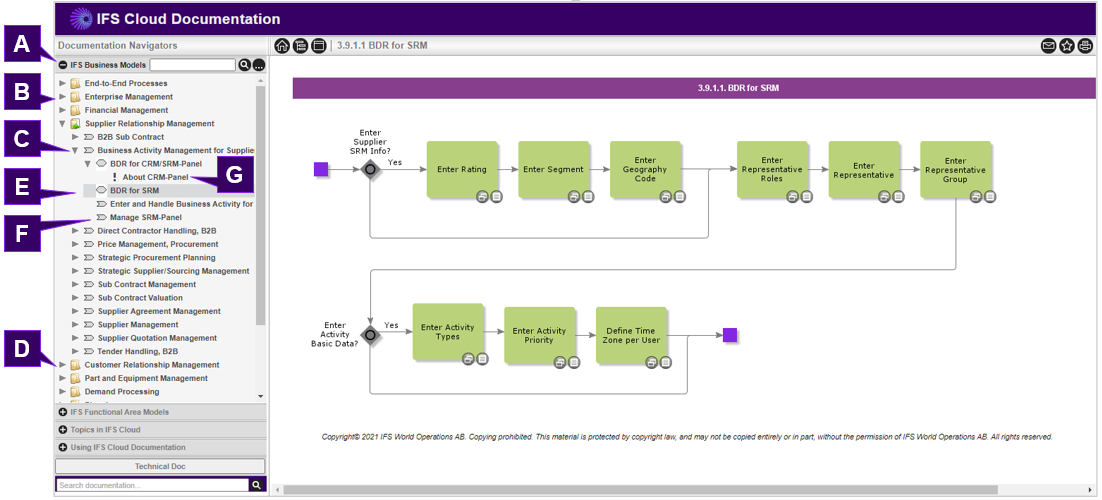Click the Financial Management folder icon
The image size is (1102, 500).
(x=75, y=110)
